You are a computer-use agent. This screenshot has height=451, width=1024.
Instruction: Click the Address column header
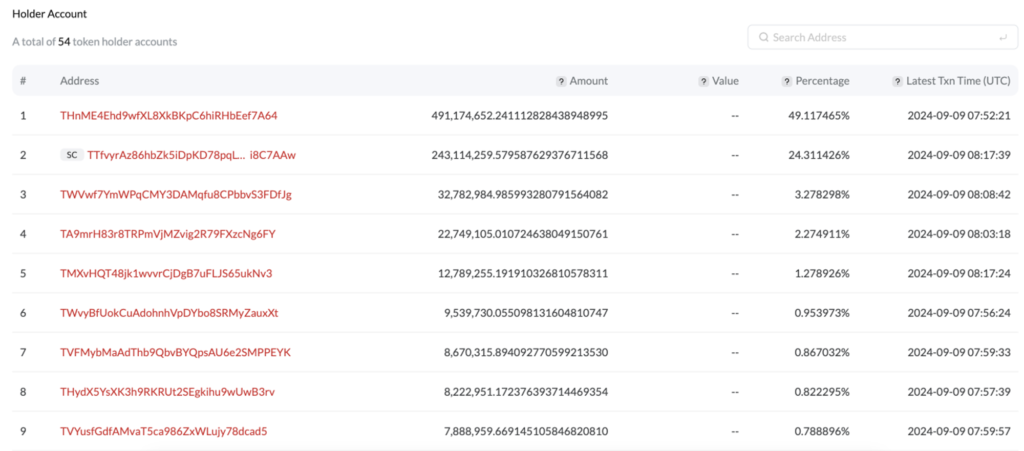80,81
